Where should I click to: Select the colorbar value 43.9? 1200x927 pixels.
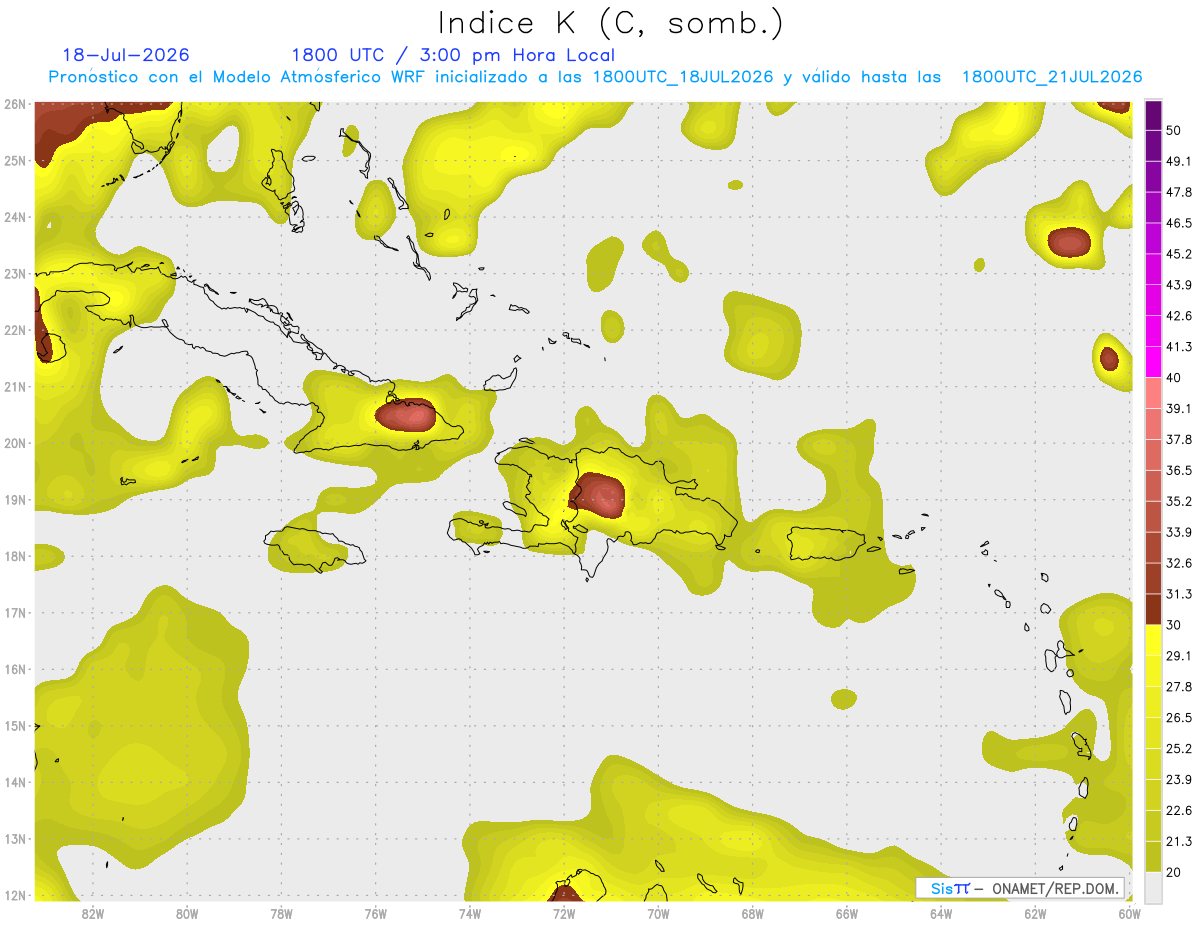pos(1179,285)
